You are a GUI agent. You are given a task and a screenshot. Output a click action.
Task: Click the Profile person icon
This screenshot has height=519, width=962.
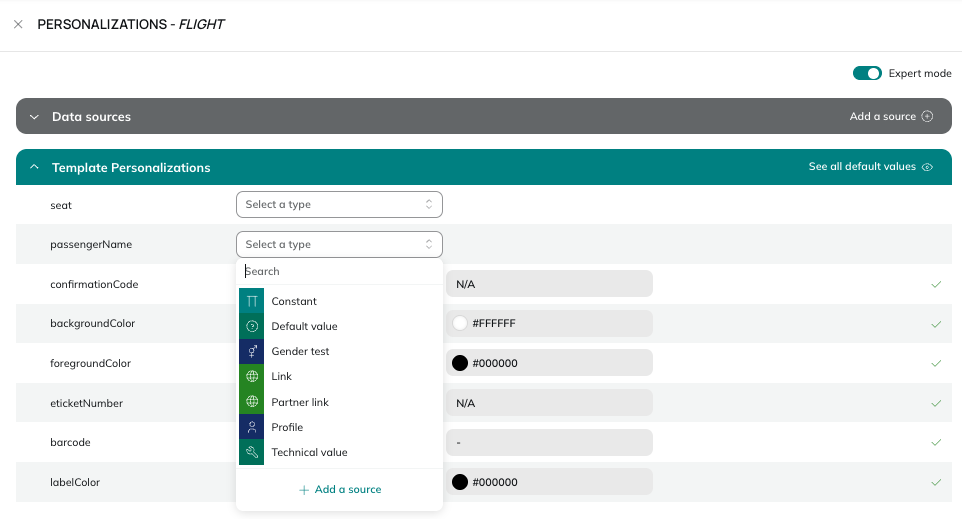point(252,427)
